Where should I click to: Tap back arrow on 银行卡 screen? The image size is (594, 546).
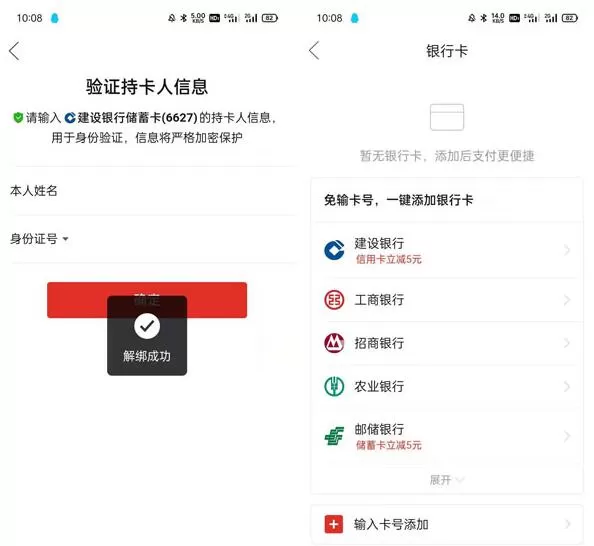(x=314, y=50)
